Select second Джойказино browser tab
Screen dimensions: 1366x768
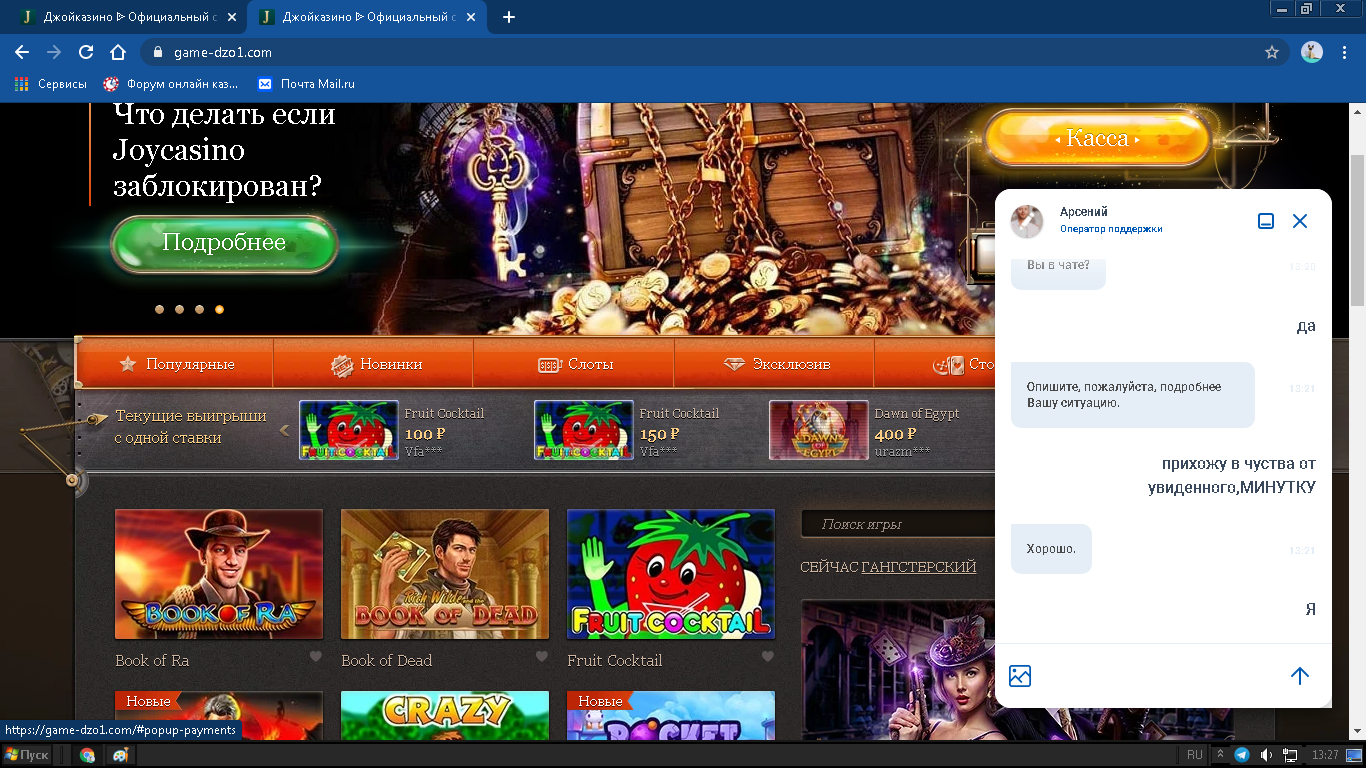[367, 17]
